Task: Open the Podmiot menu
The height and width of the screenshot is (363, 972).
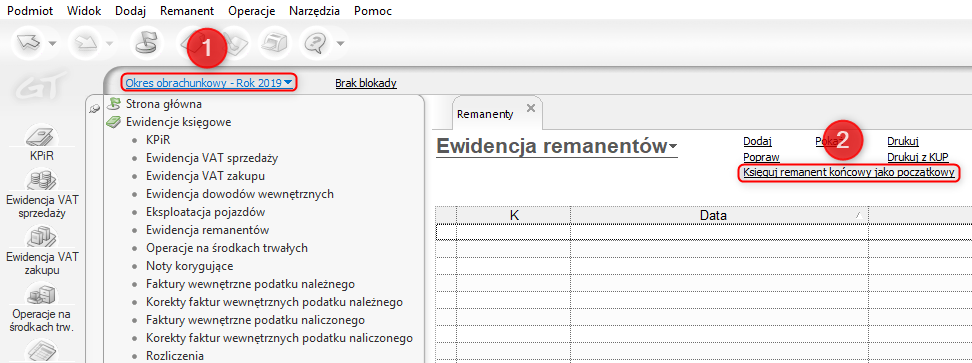Action: point(30,11)
